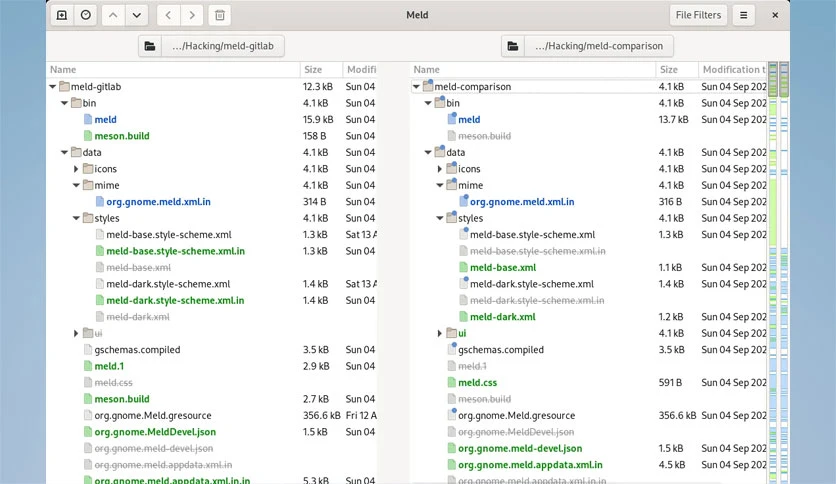Select meld-base.style-scheme.xml in left pane
The image size is (836, 484).
coord(168,235)
